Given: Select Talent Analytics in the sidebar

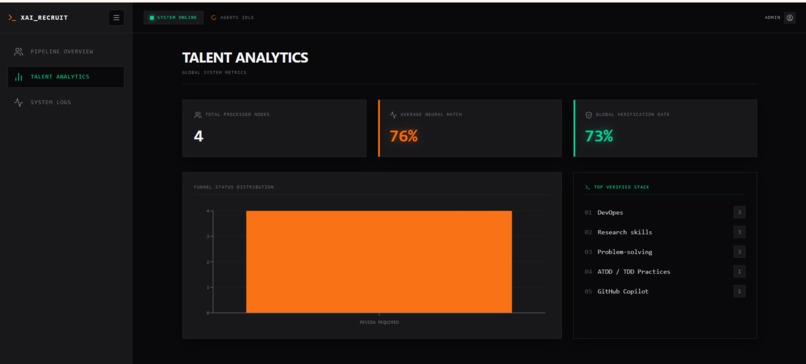Looking at the screenshot, I should click(x=66, y=77).
